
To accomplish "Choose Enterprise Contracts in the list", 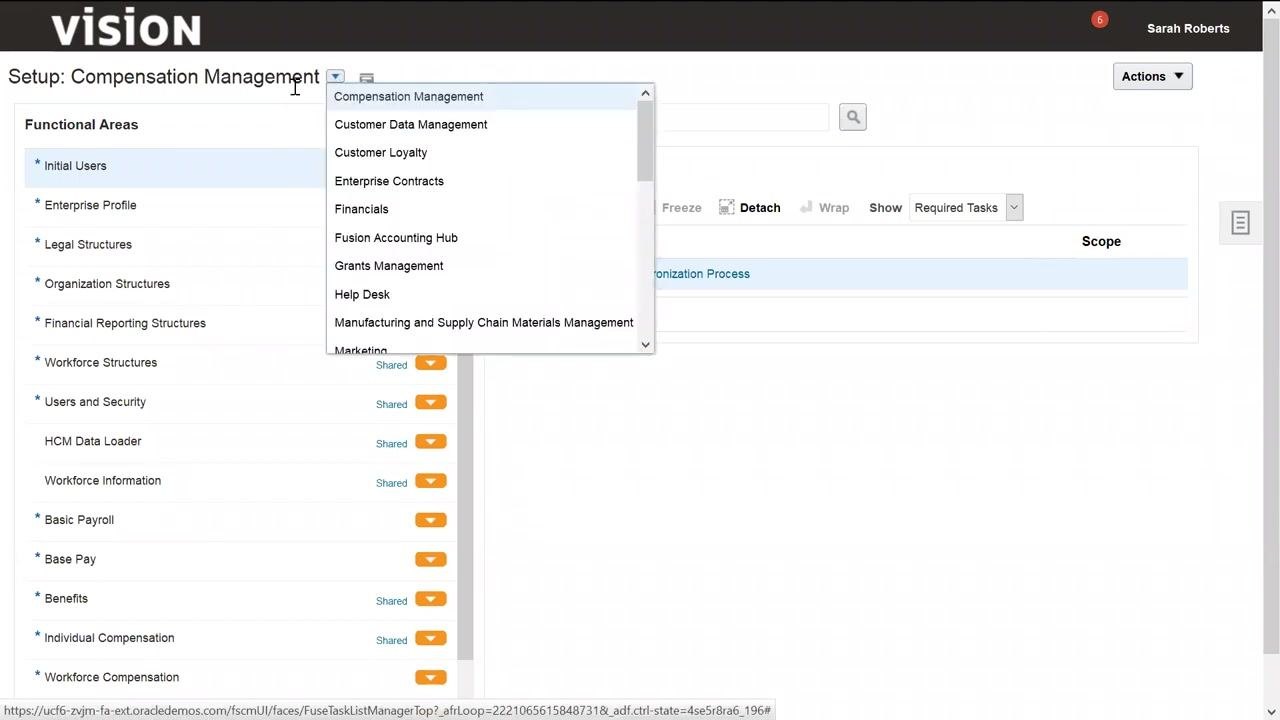I will tap(482, 181).
